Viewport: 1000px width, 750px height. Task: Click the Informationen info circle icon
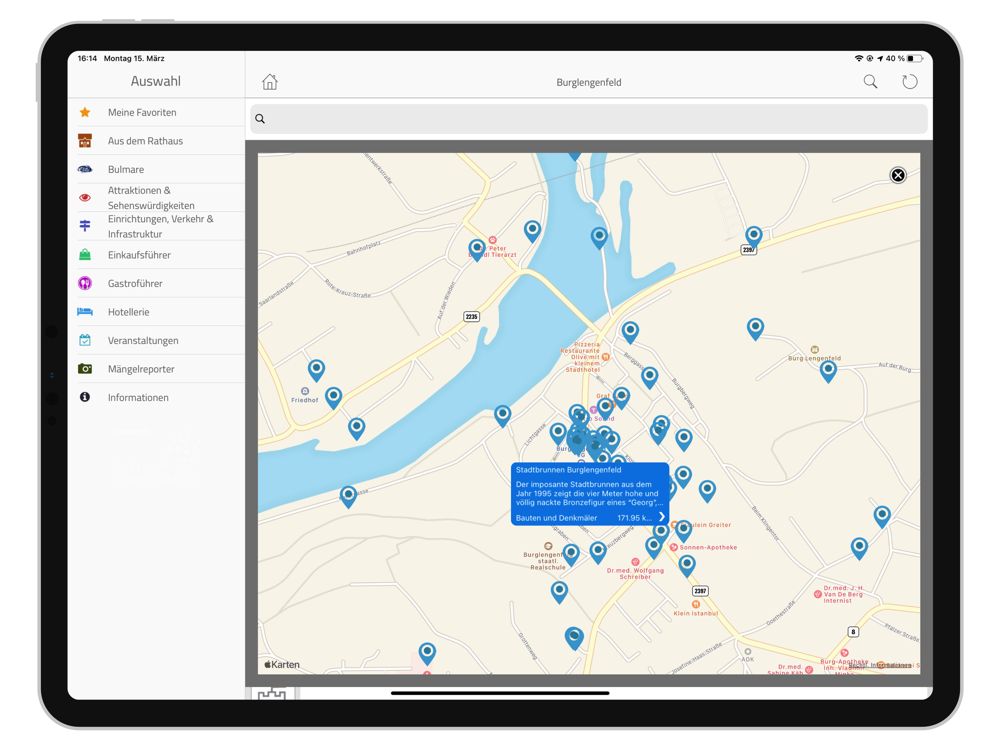pos(85,397)
